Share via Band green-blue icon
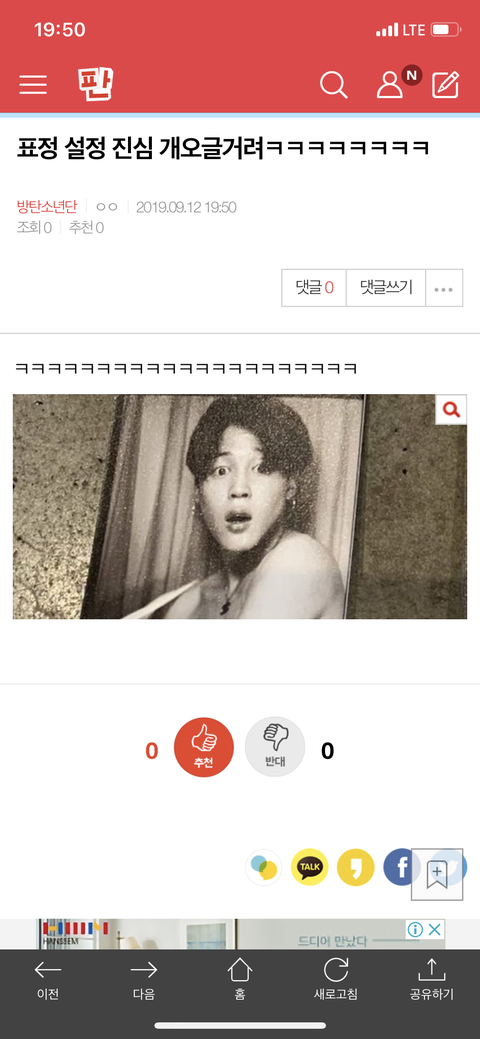 click(264, 867)
